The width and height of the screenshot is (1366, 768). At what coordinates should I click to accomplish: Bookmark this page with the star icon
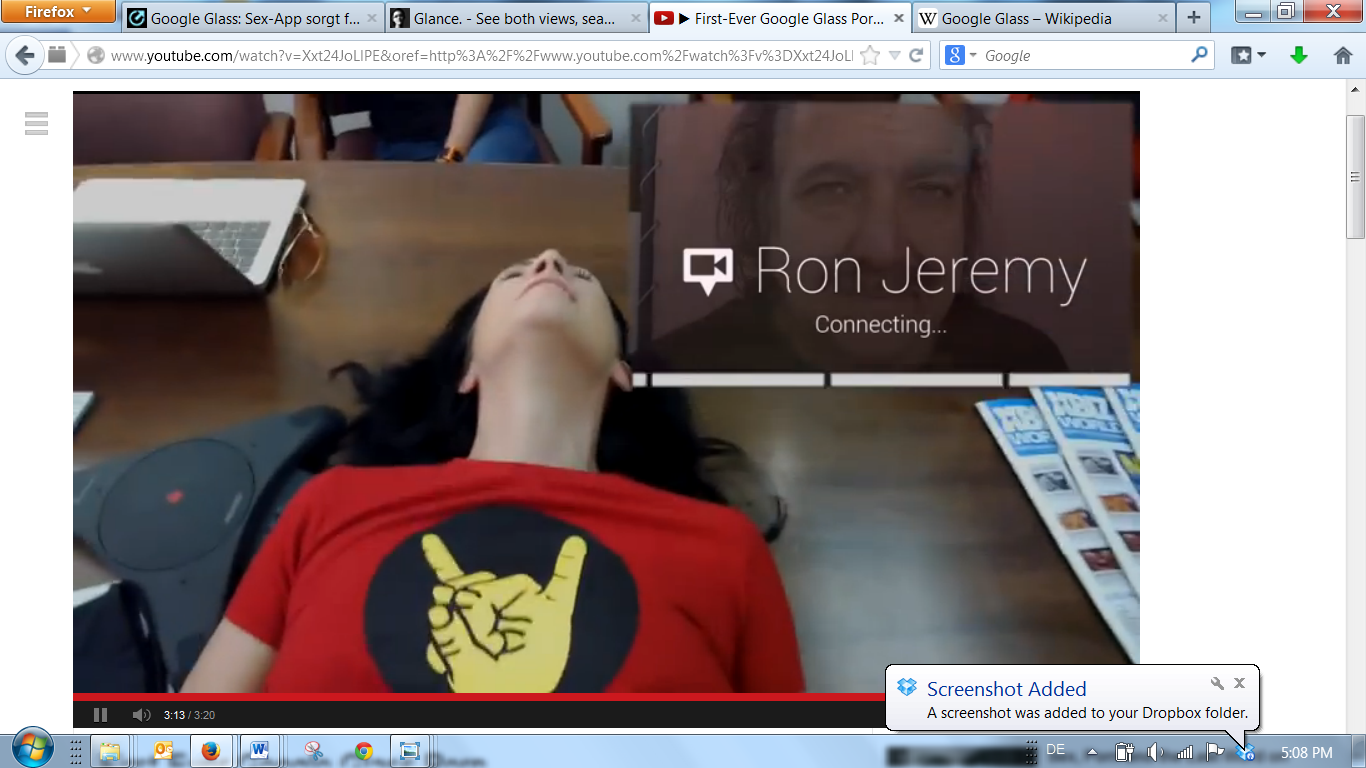click(x=870, y=56)
